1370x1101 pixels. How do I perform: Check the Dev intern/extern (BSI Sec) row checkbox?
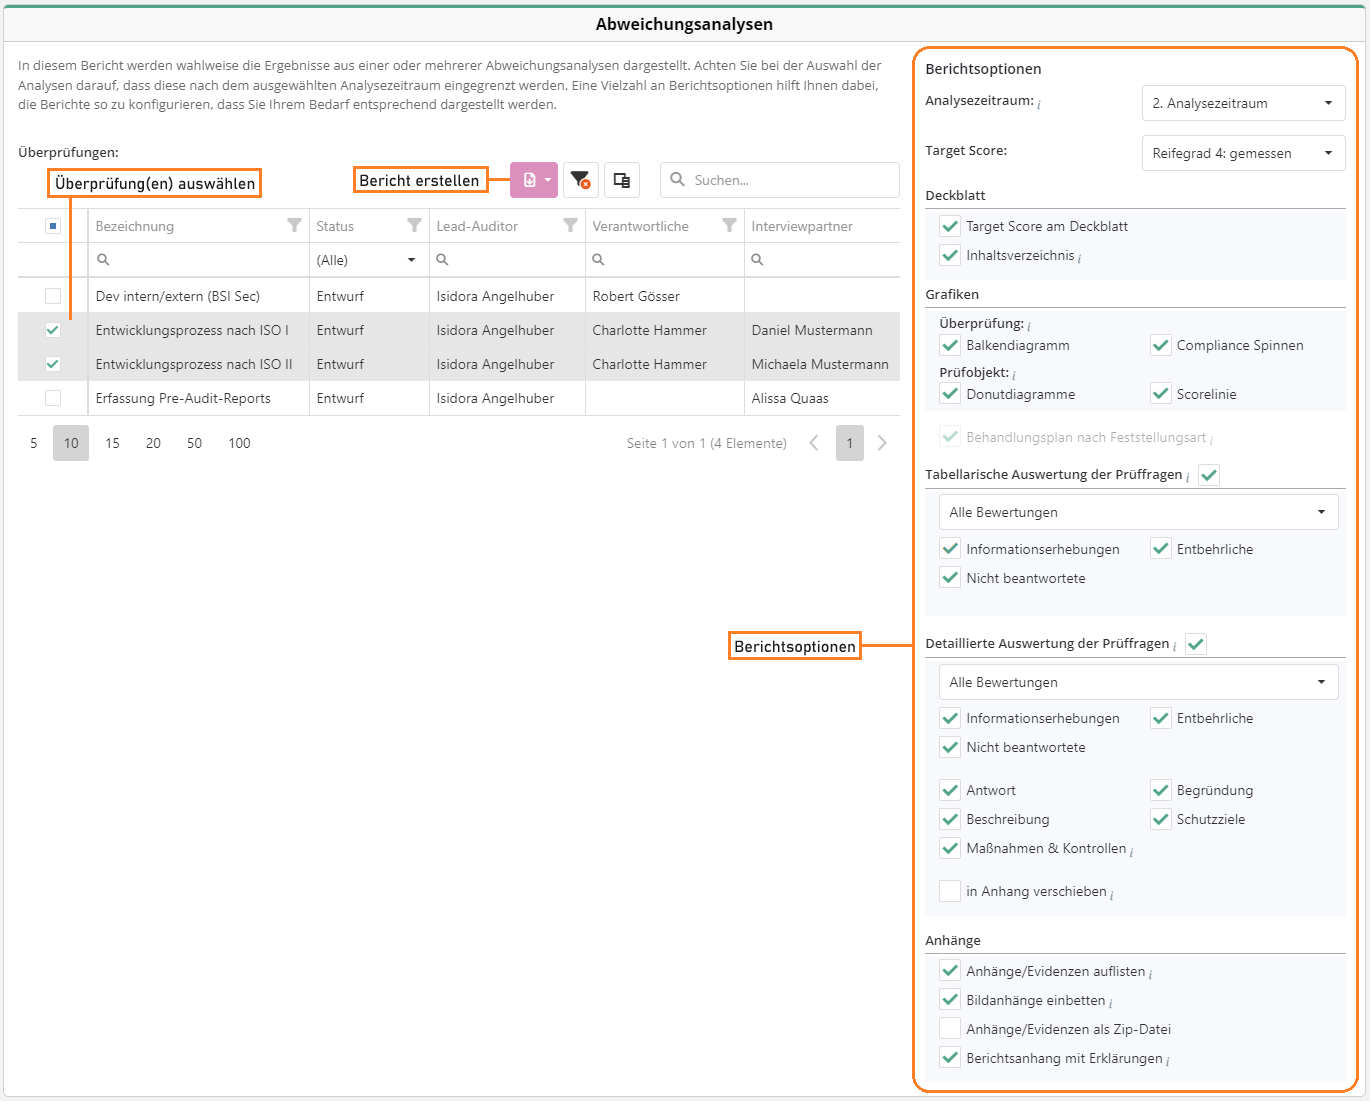[53, 296]
